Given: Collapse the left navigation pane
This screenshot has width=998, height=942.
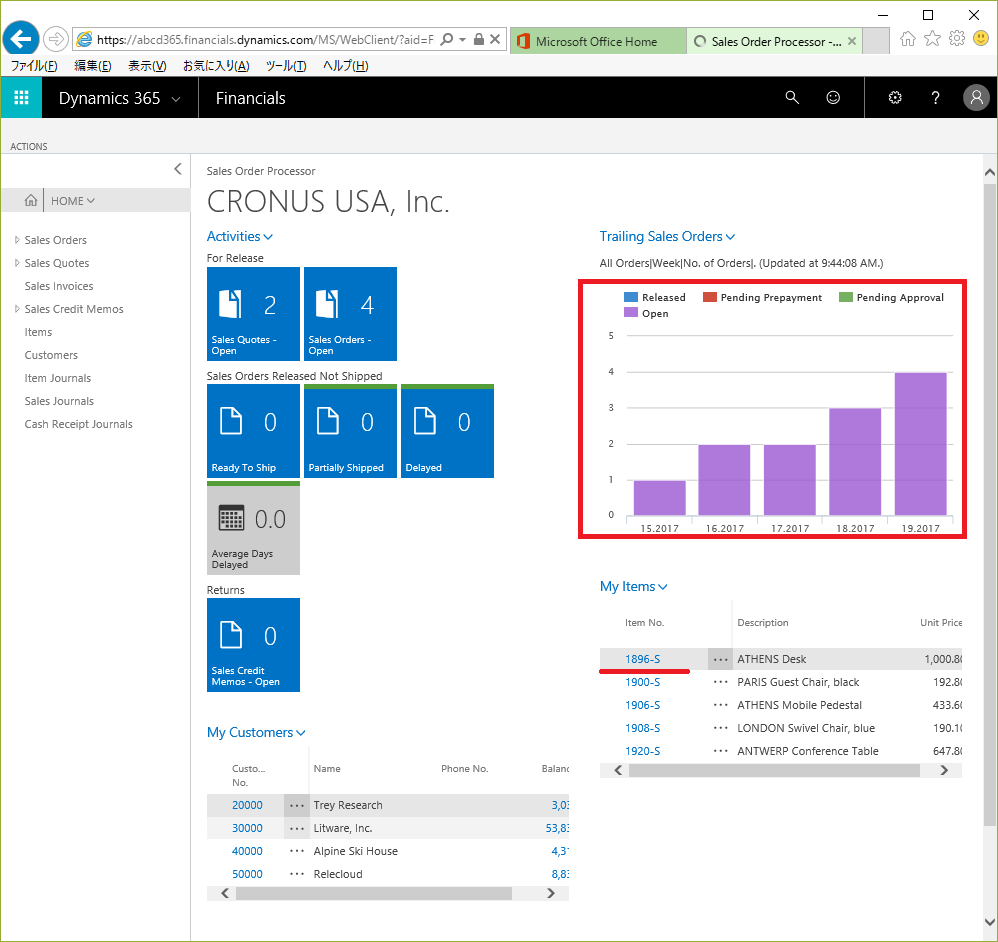Looking at the screenshot, I should pyautogui.click(x=178, y=169).
